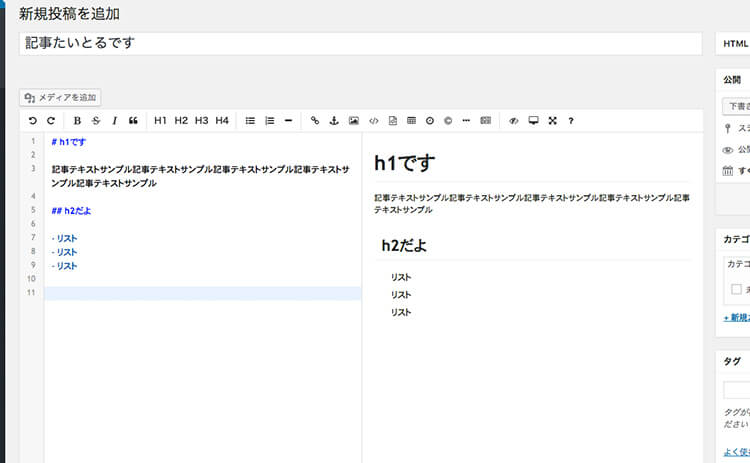
Task: Toggle bold formatting in markdown editor
Action: (x=78, y=121)
